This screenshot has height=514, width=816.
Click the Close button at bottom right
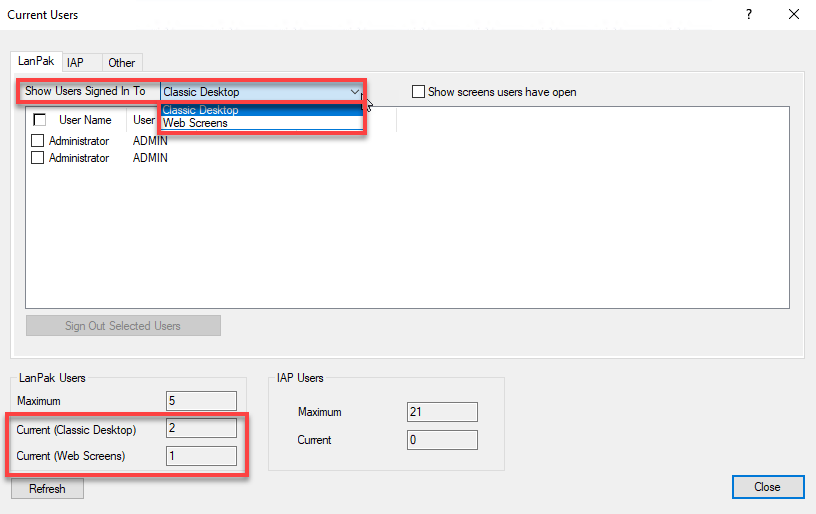[768, 487]
